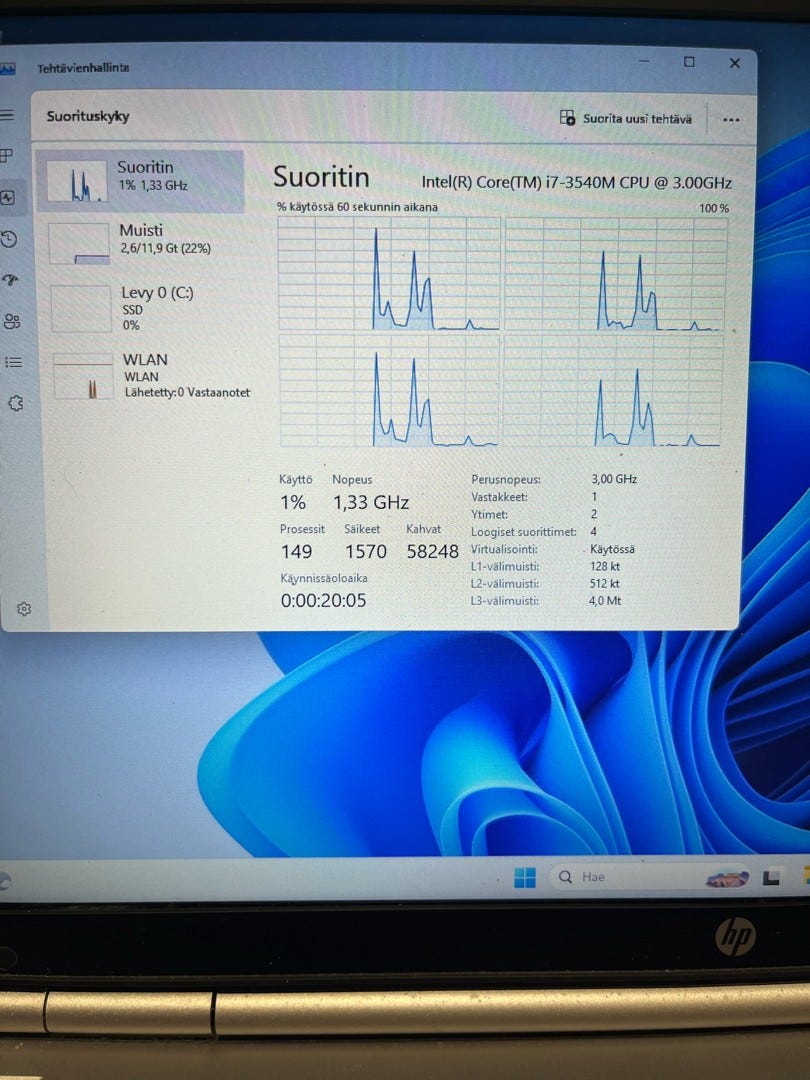Open App history icon in sidebar

pos(9,239)
